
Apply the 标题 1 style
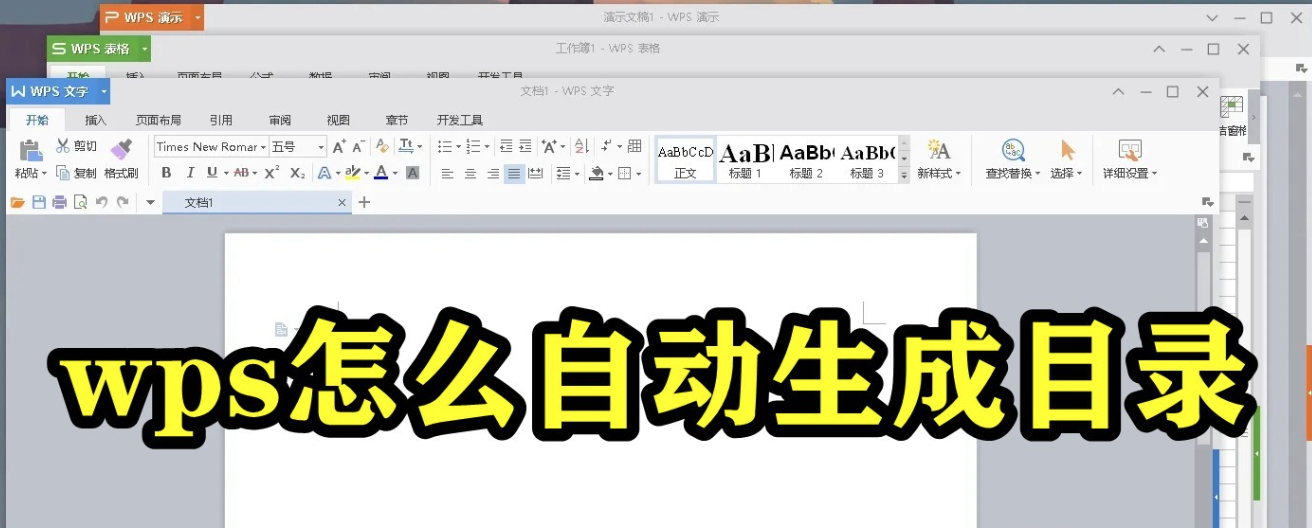click(x=746, y=160)
